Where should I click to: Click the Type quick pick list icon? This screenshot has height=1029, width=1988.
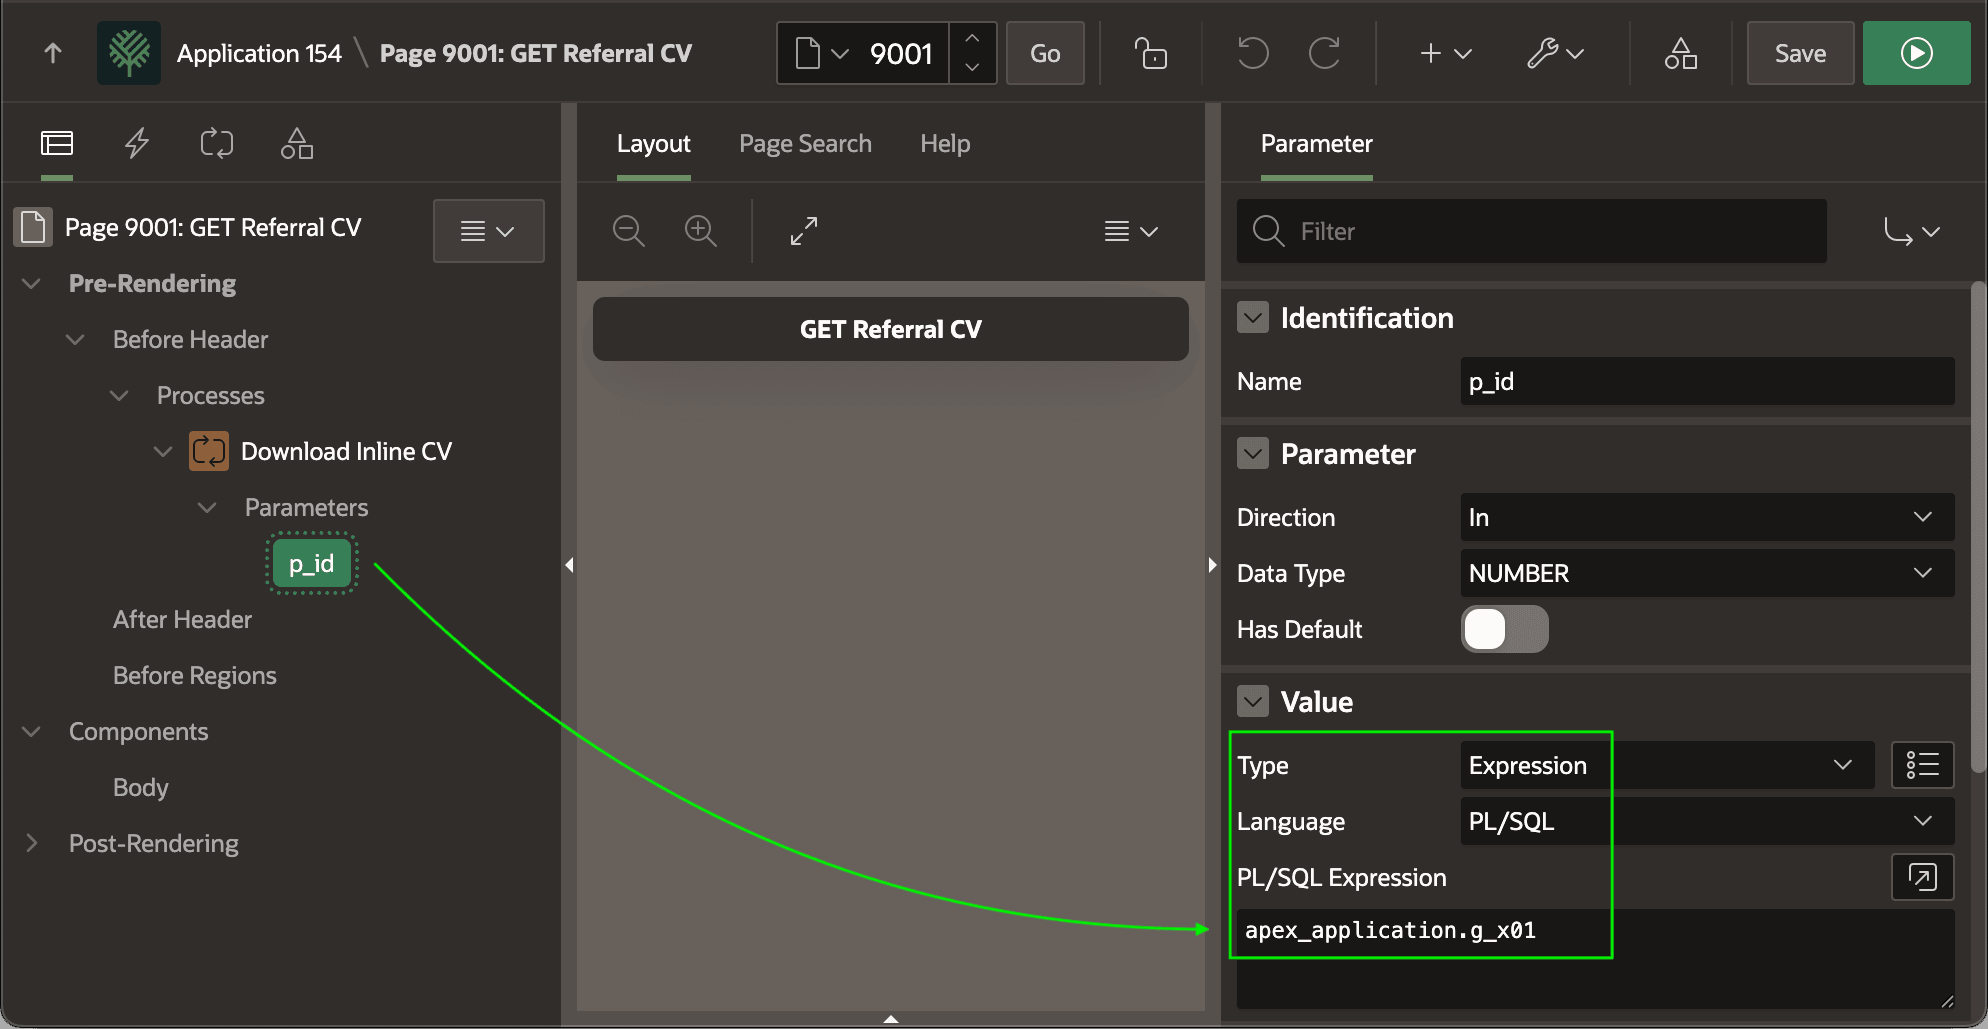click(1922, 765)
